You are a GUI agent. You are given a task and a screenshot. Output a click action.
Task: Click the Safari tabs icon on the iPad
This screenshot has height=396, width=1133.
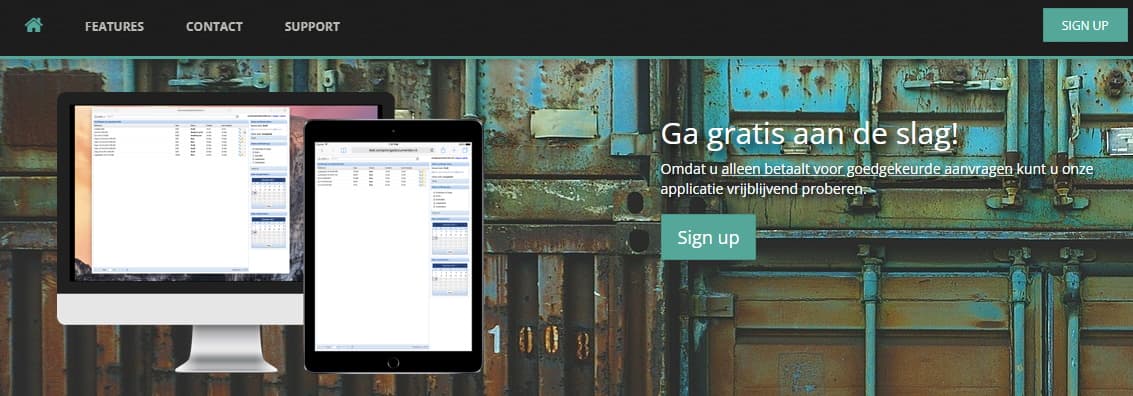(x=465, y=150)
